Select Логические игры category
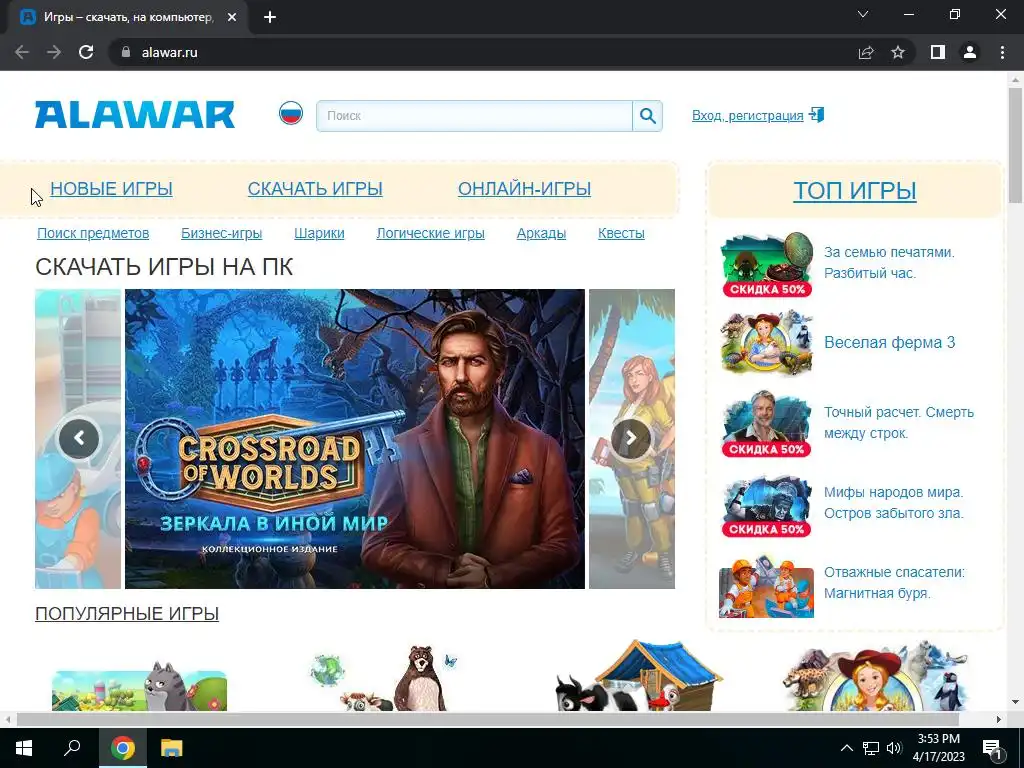This screenshot has height=768, width=1024. tap(430, 233)
